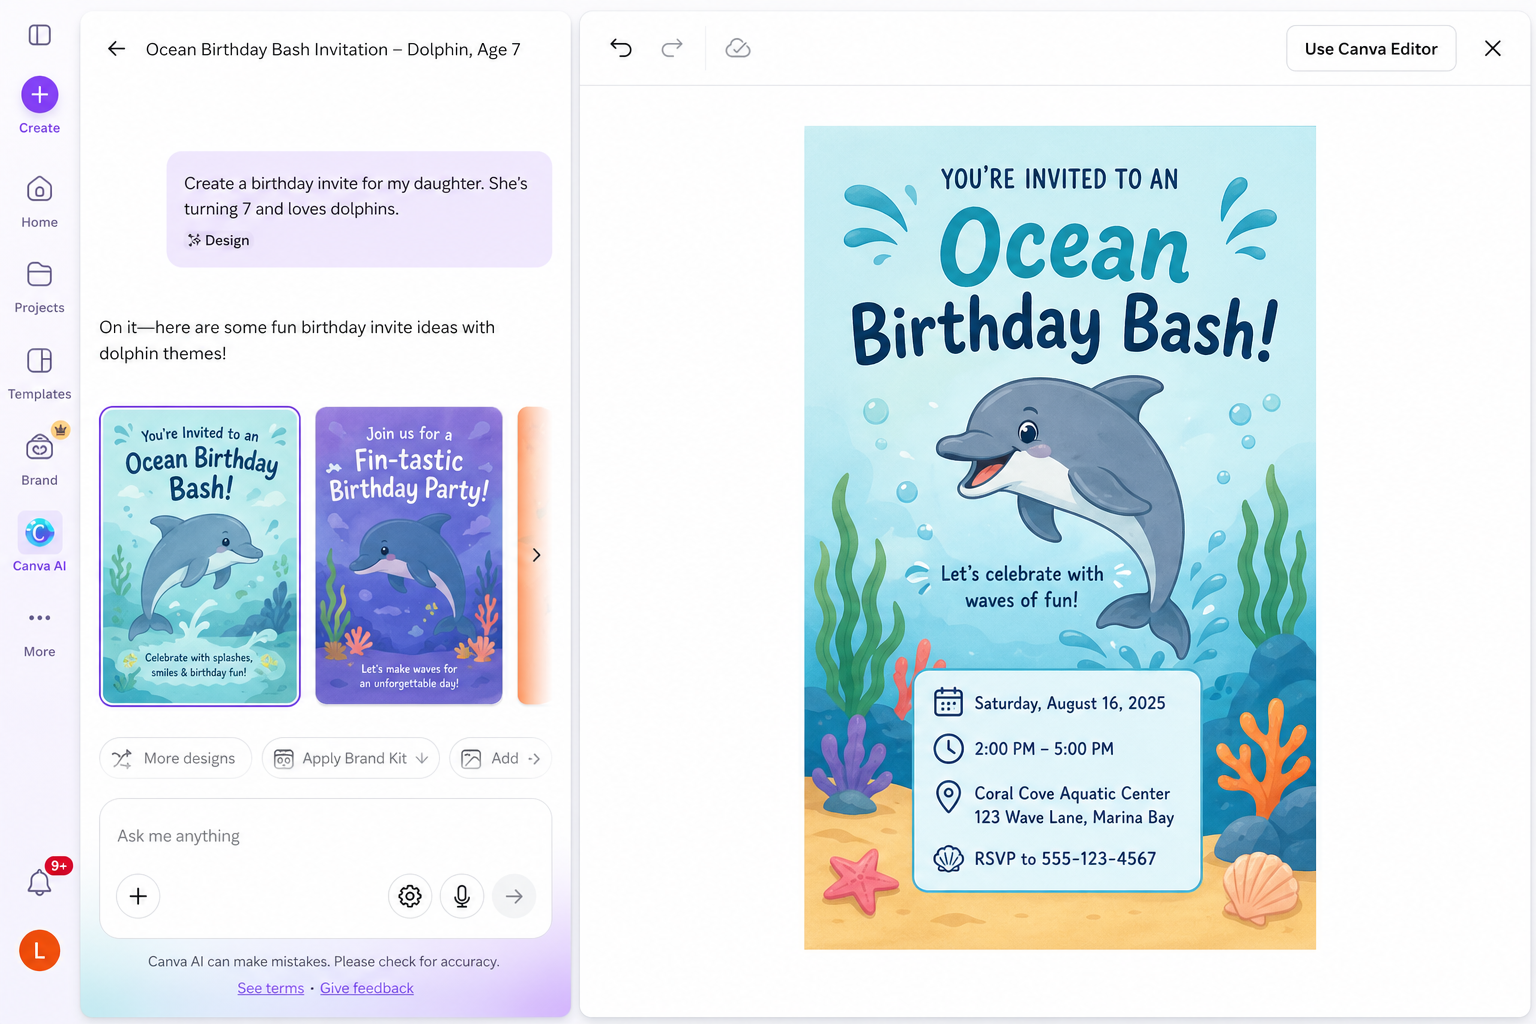View notifications bell icon
The height and width of the screenshot is (1024, 1536).
pos(39,883)
